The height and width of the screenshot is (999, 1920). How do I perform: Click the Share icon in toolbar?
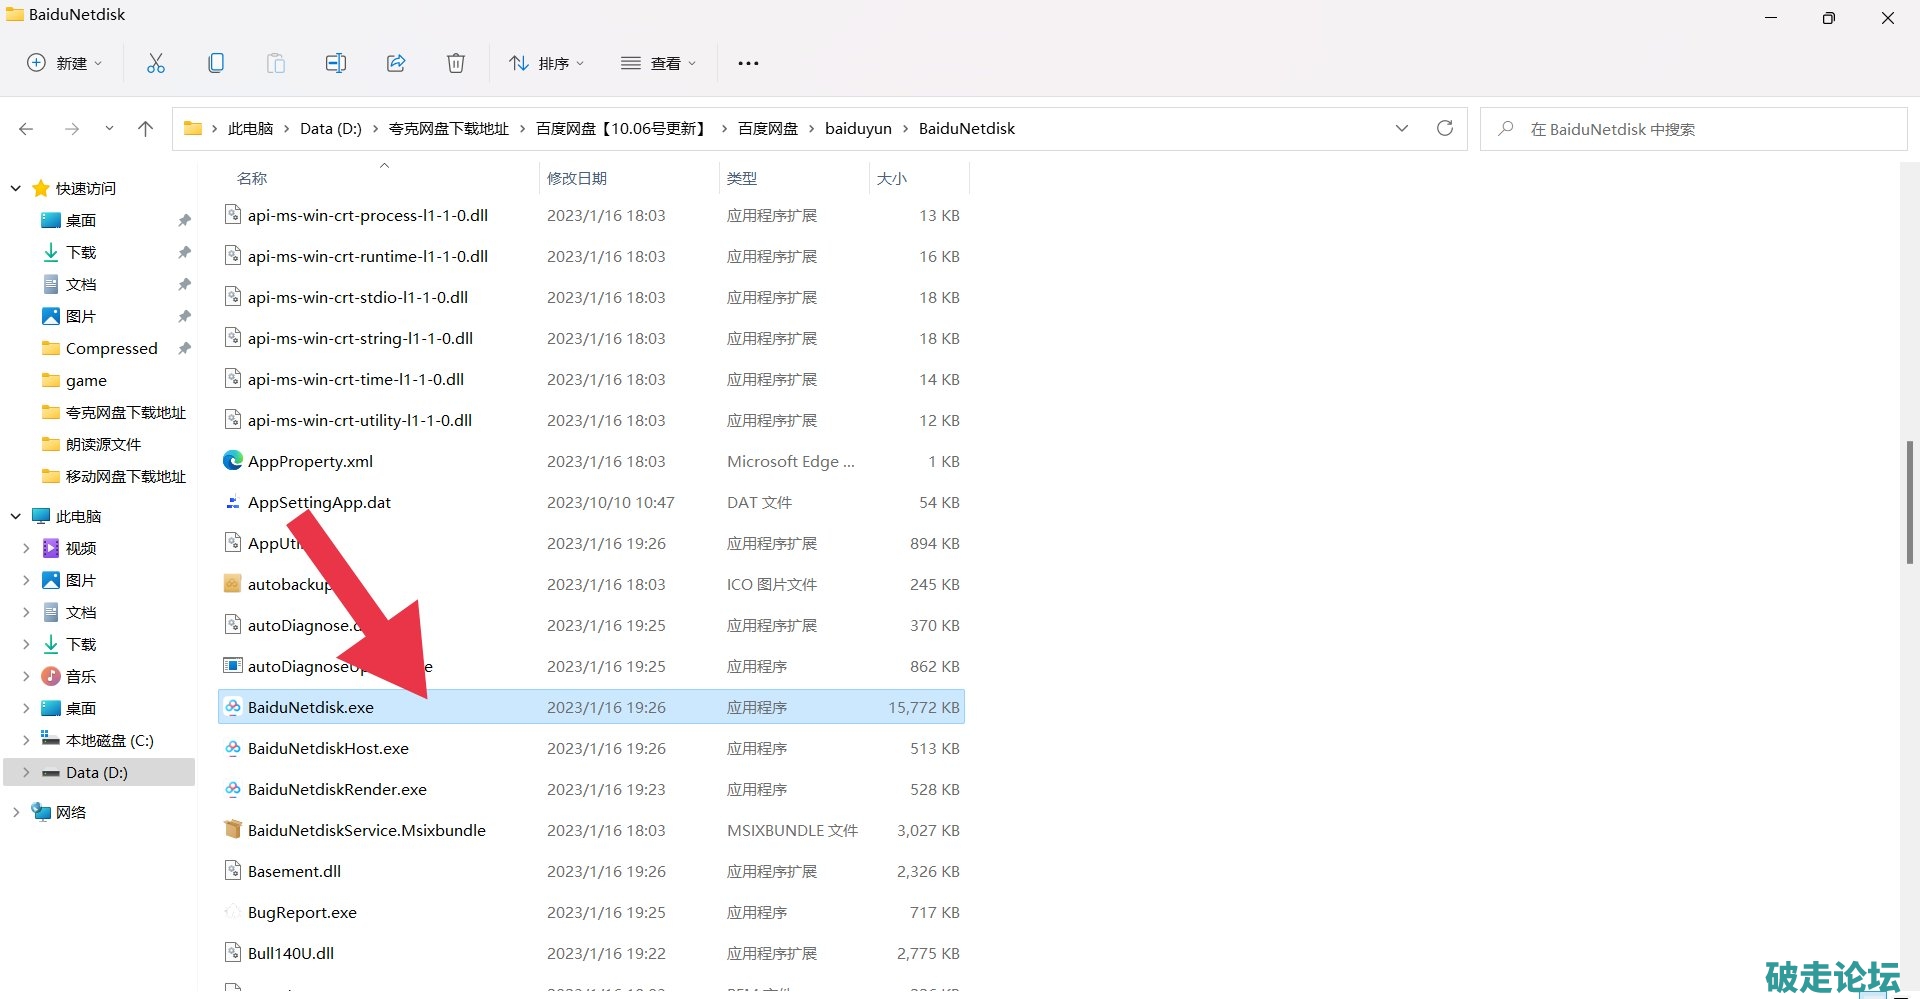coord(396,63)
